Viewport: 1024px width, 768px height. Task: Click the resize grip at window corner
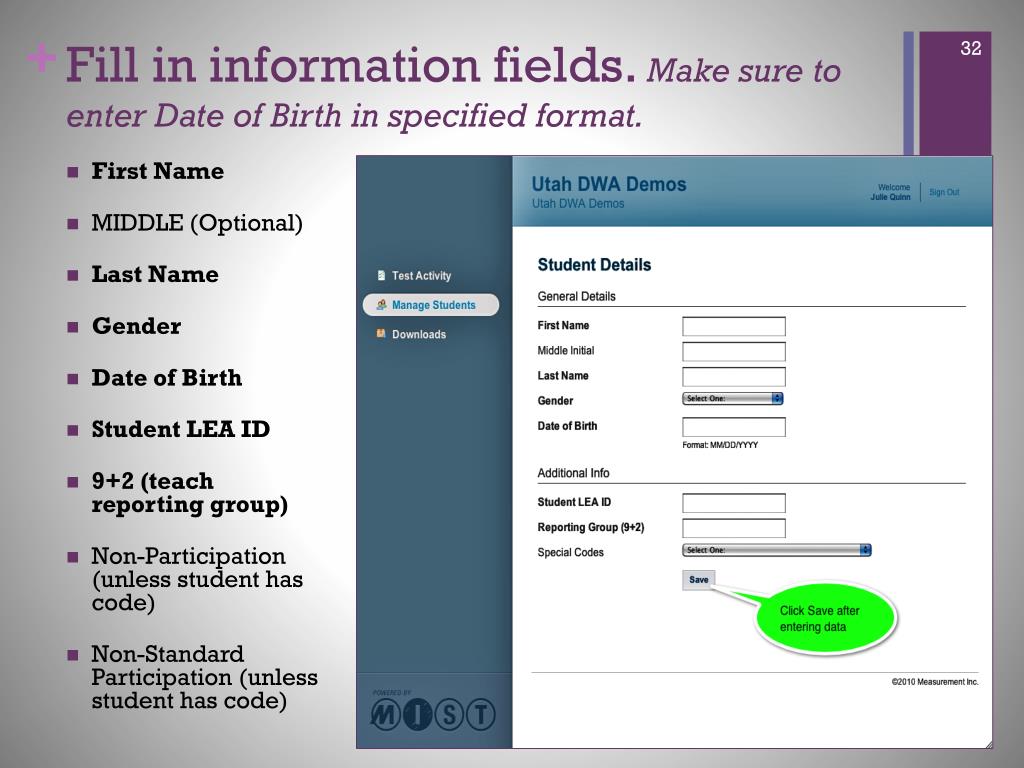(x=987, y=743)
